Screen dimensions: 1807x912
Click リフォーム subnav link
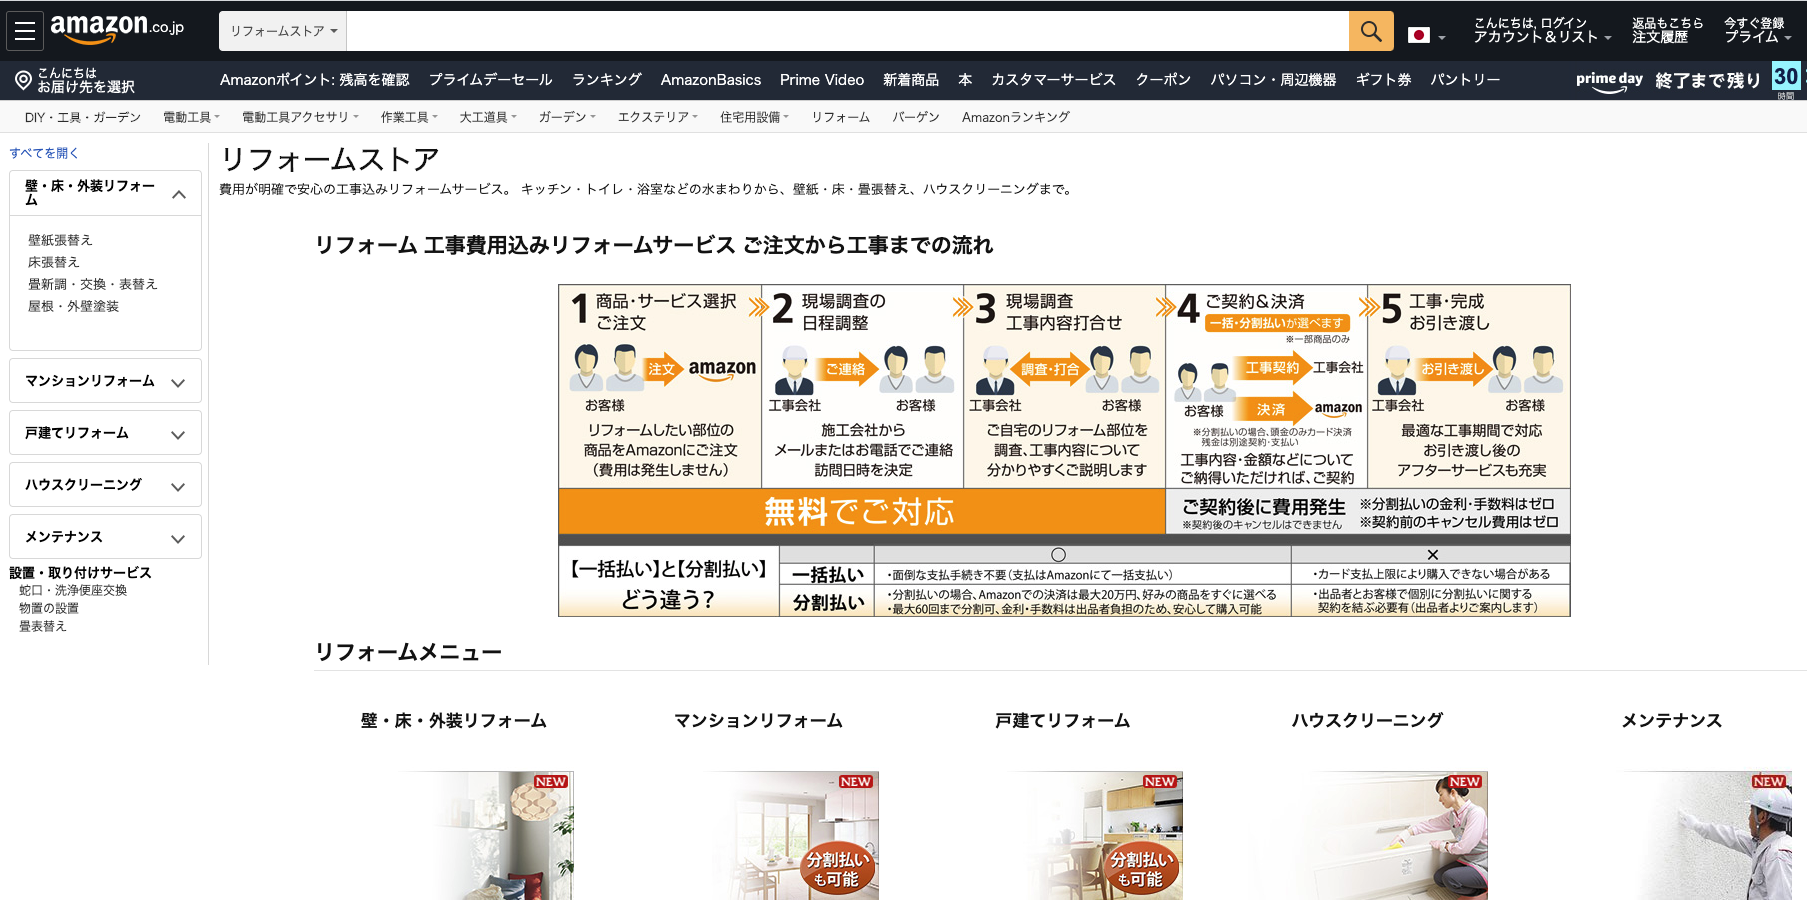(x=840, y=117)
